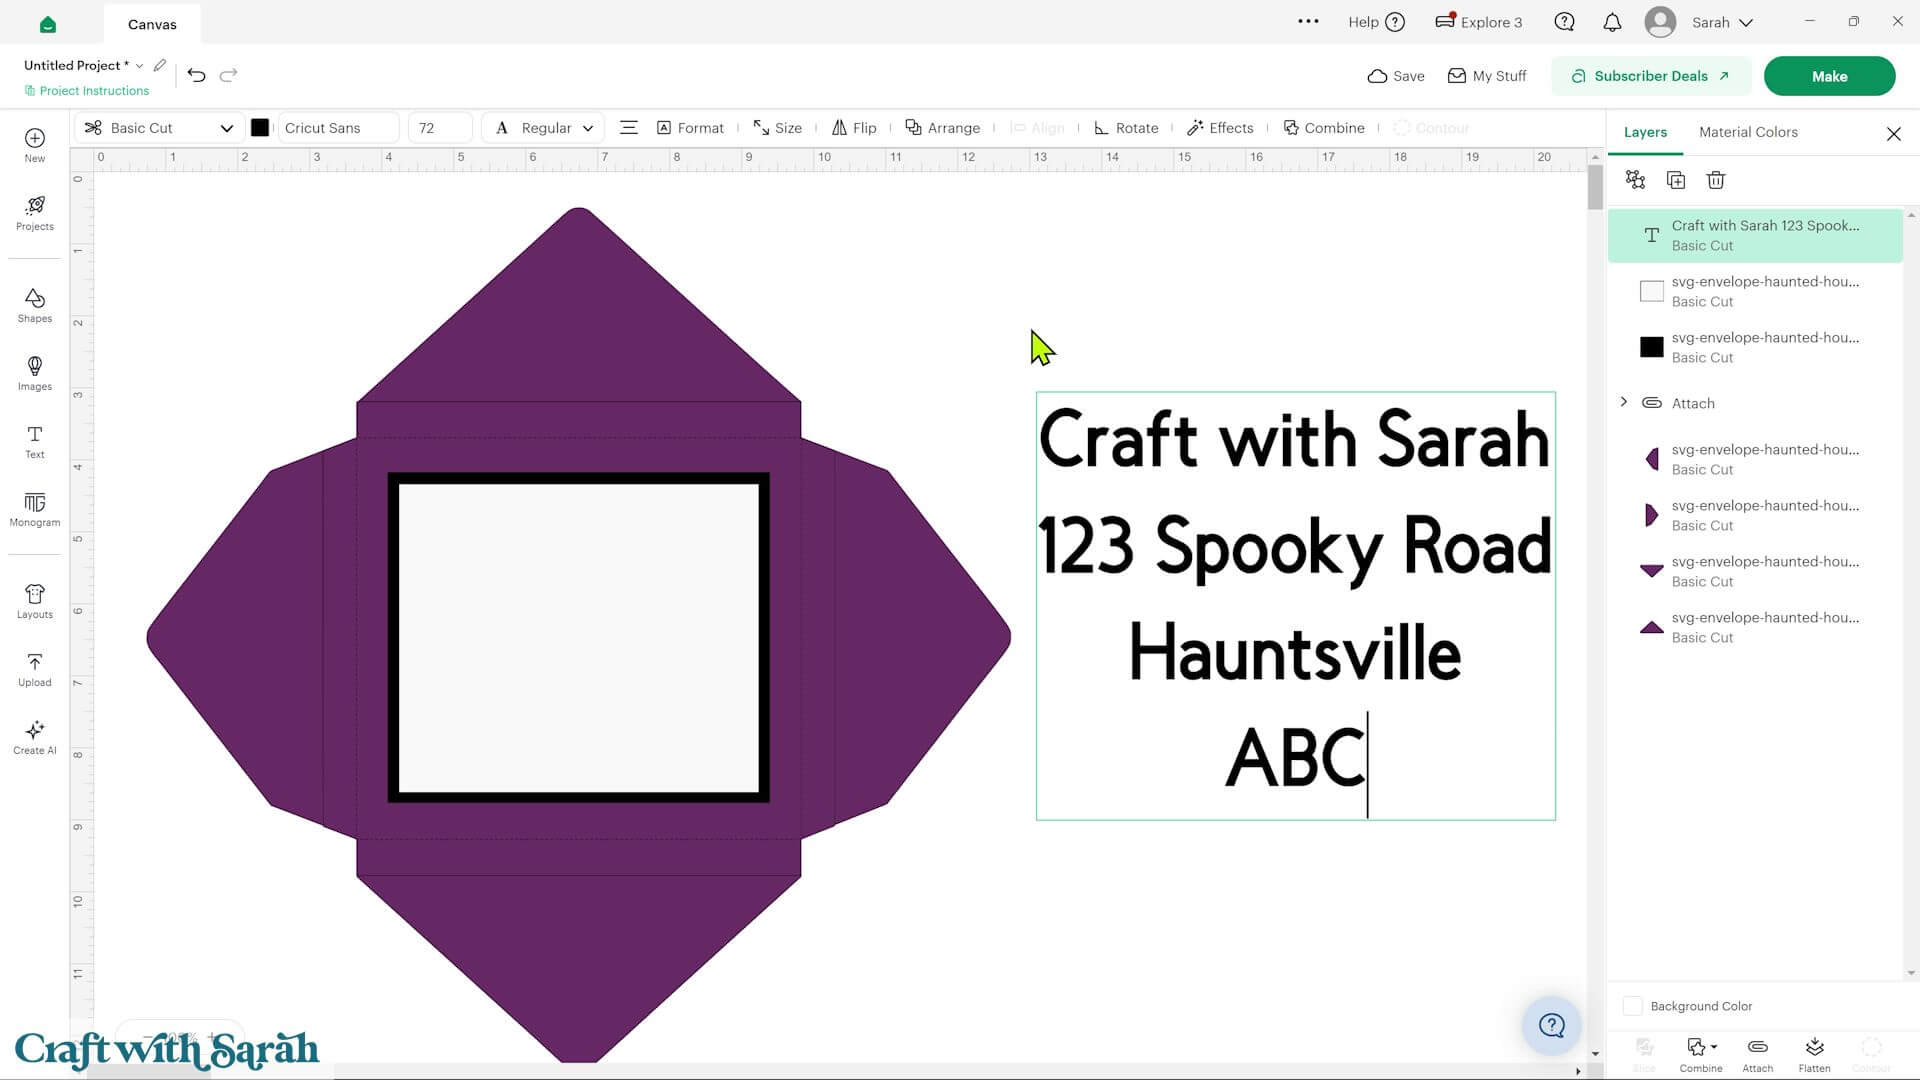Screen dimensions: 1920x1080
Task: Select the Text tool in sidebar
Action: point(34,441)
